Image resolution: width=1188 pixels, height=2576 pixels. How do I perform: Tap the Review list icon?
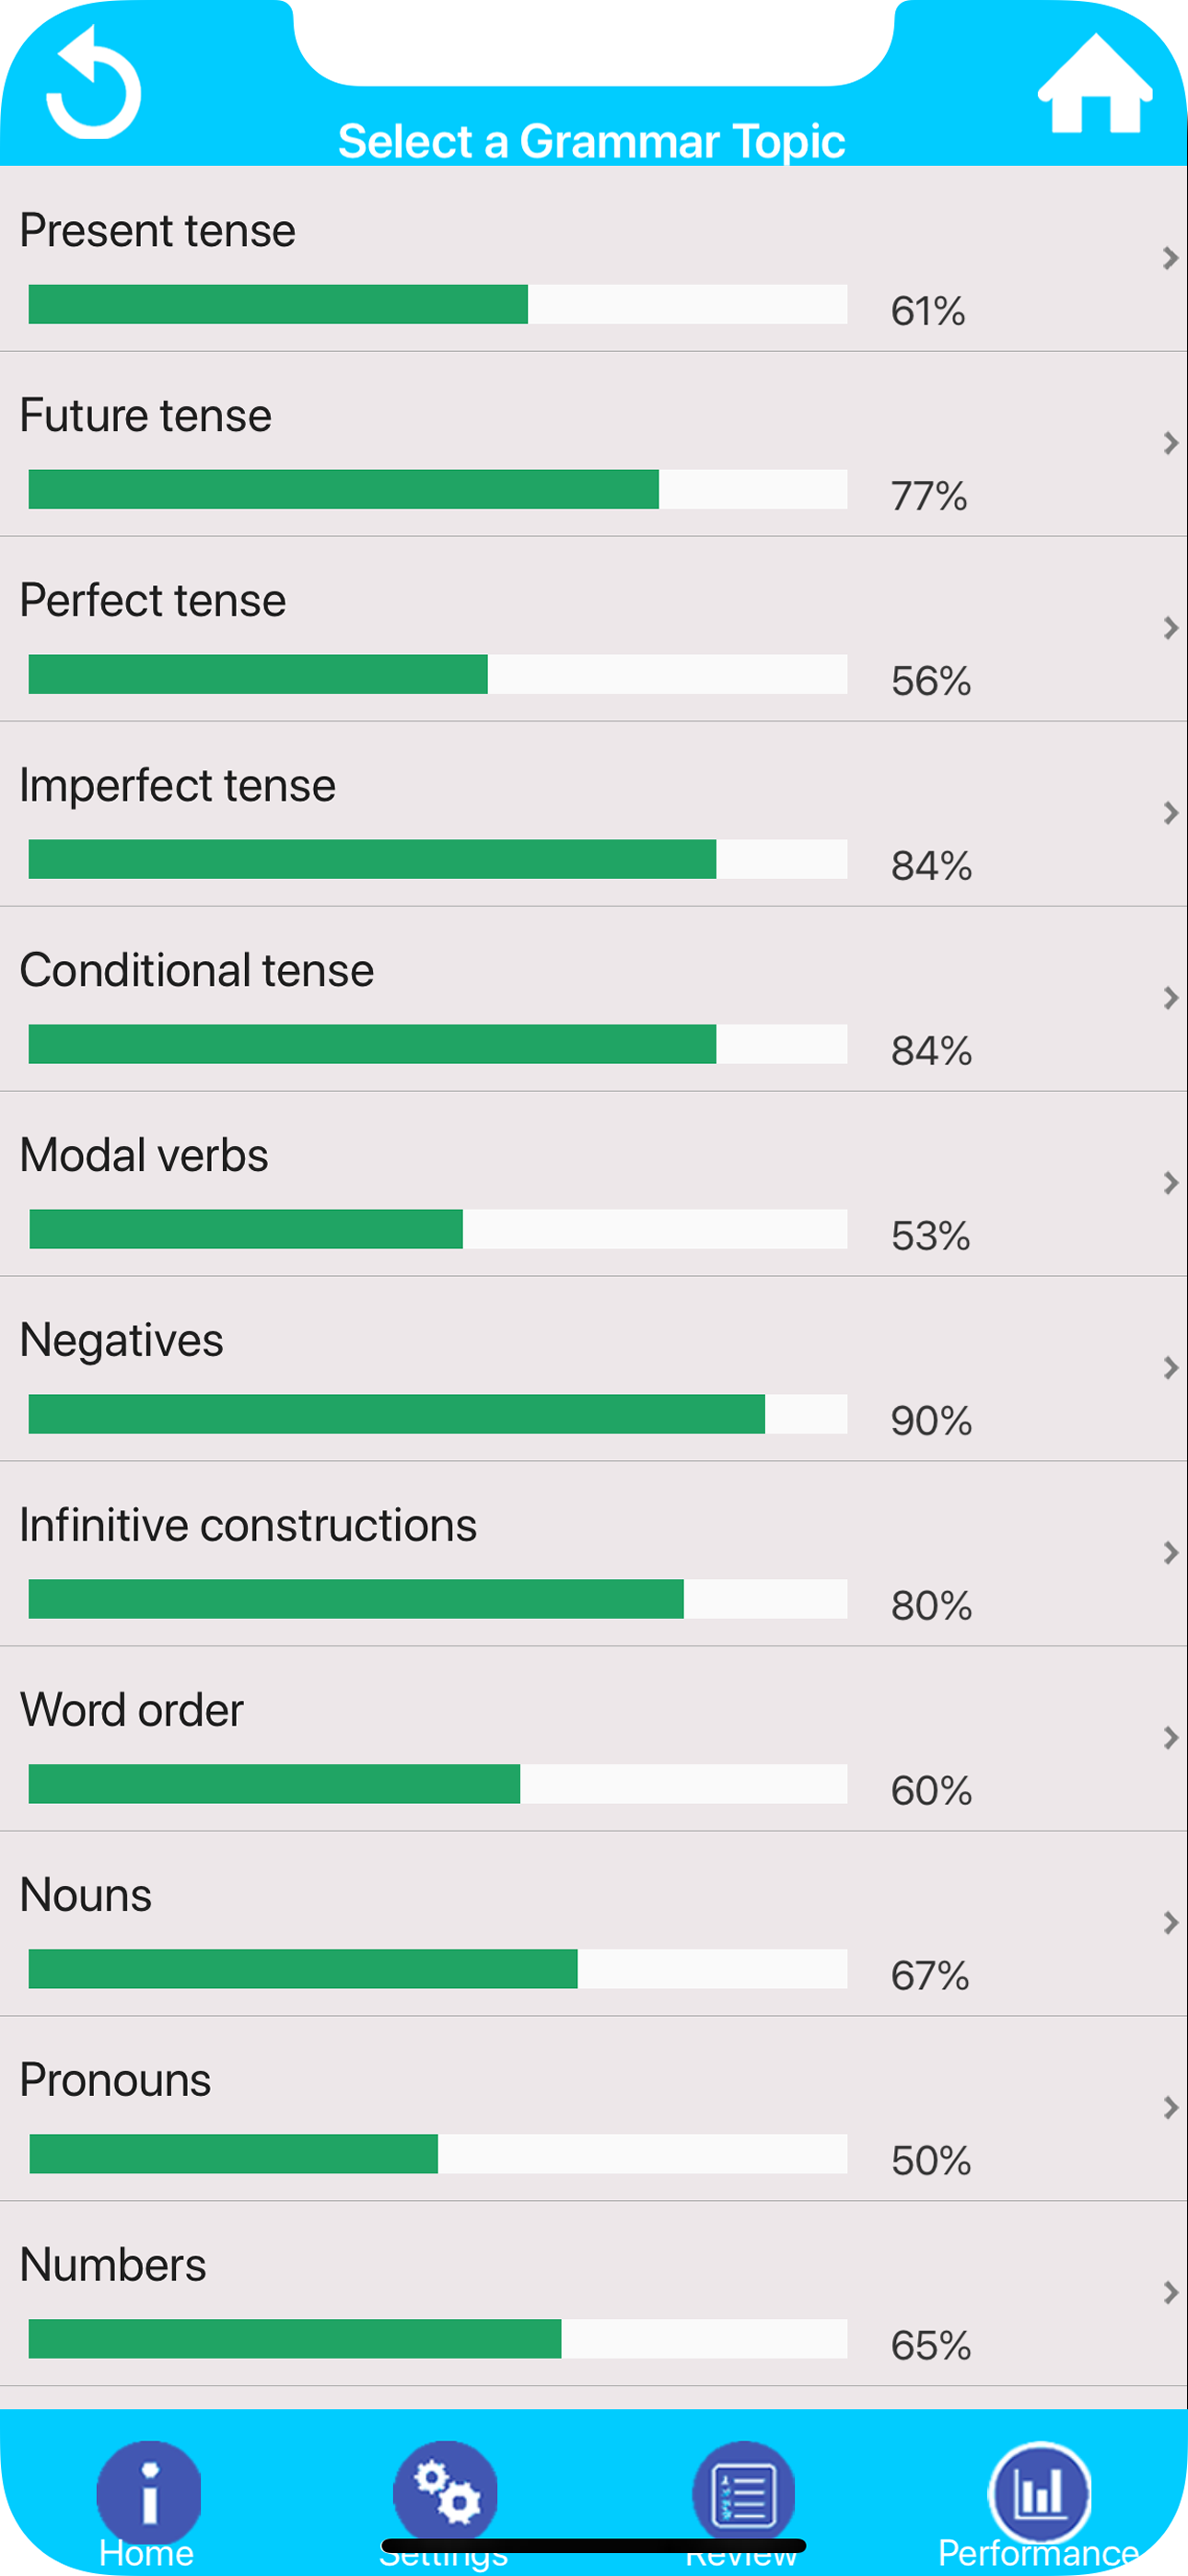[742, 2491]
